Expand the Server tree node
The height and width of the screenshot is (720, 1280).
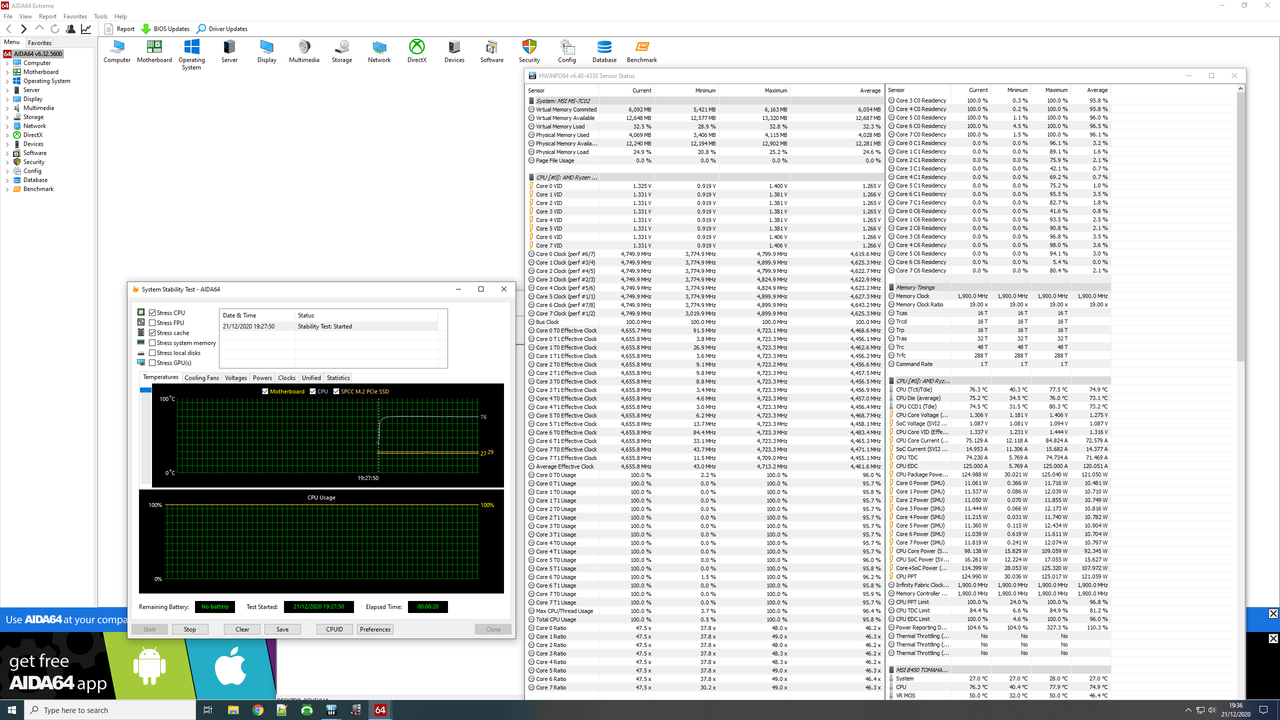point(7,90)
